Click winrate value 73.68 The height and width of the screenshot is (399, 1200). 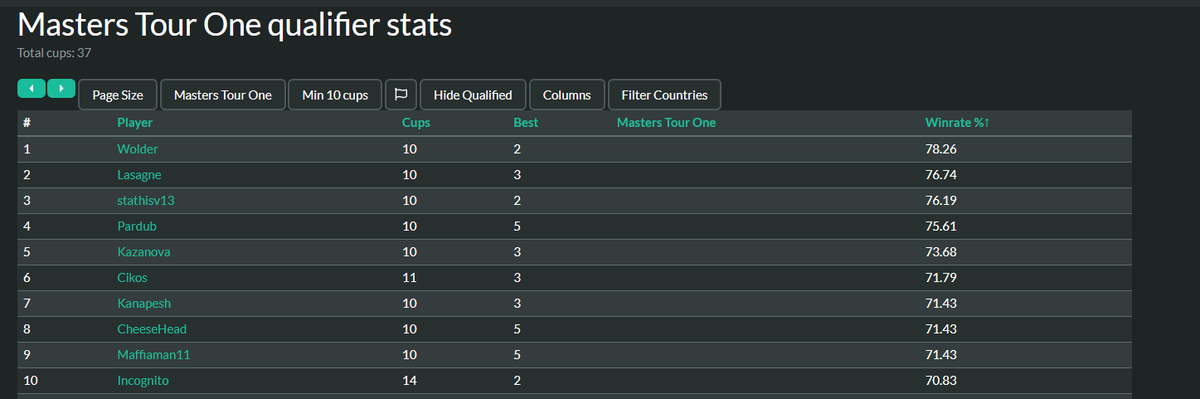click(x=942, y=252)
